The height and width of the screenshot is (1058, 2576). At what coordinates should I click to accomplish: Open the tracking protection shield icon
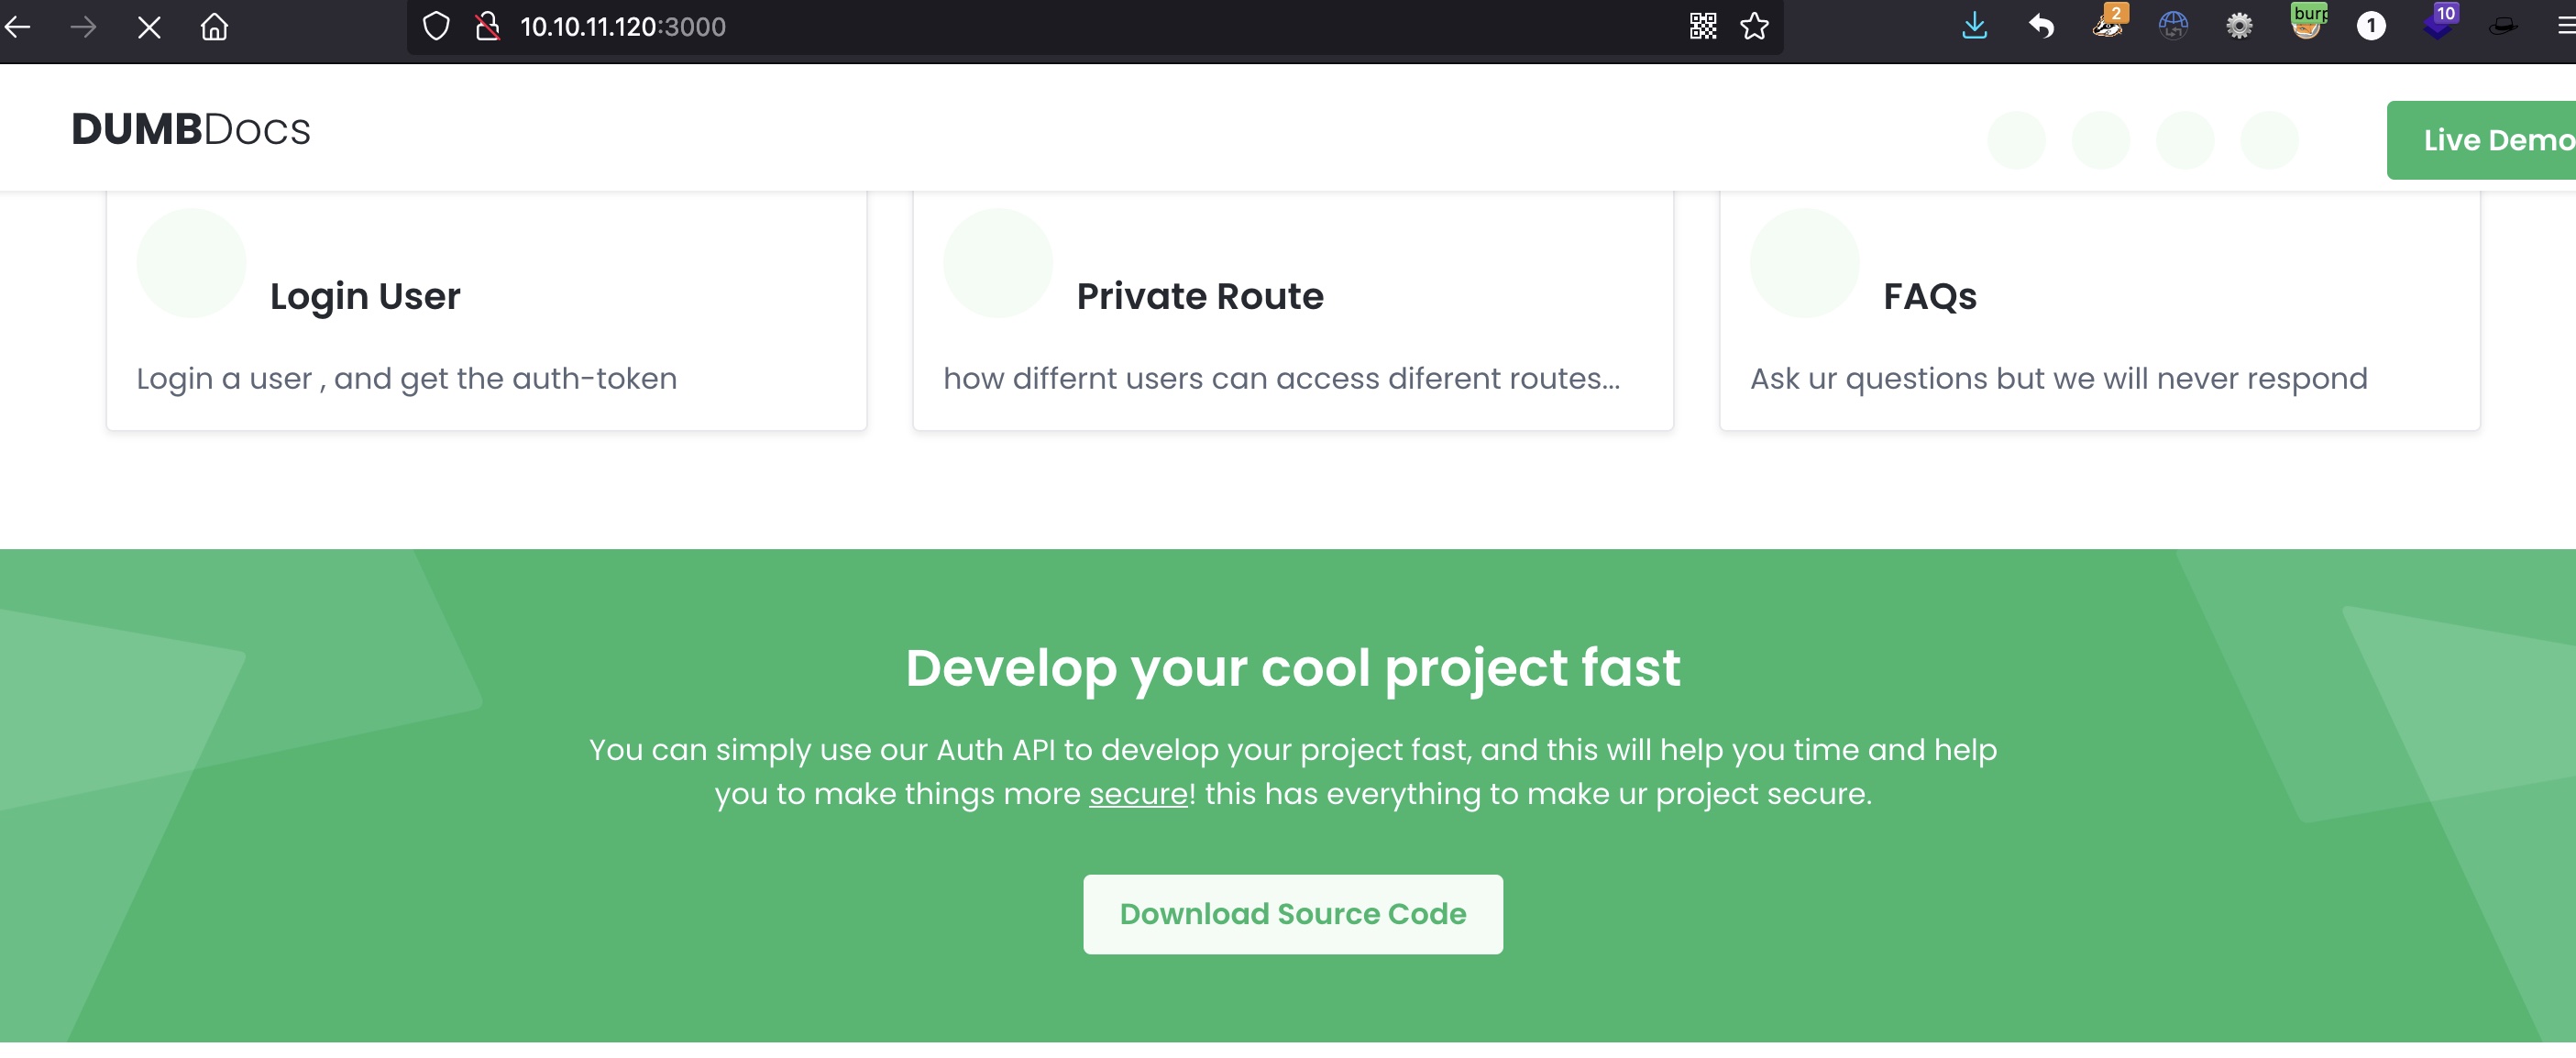[436, 27]
